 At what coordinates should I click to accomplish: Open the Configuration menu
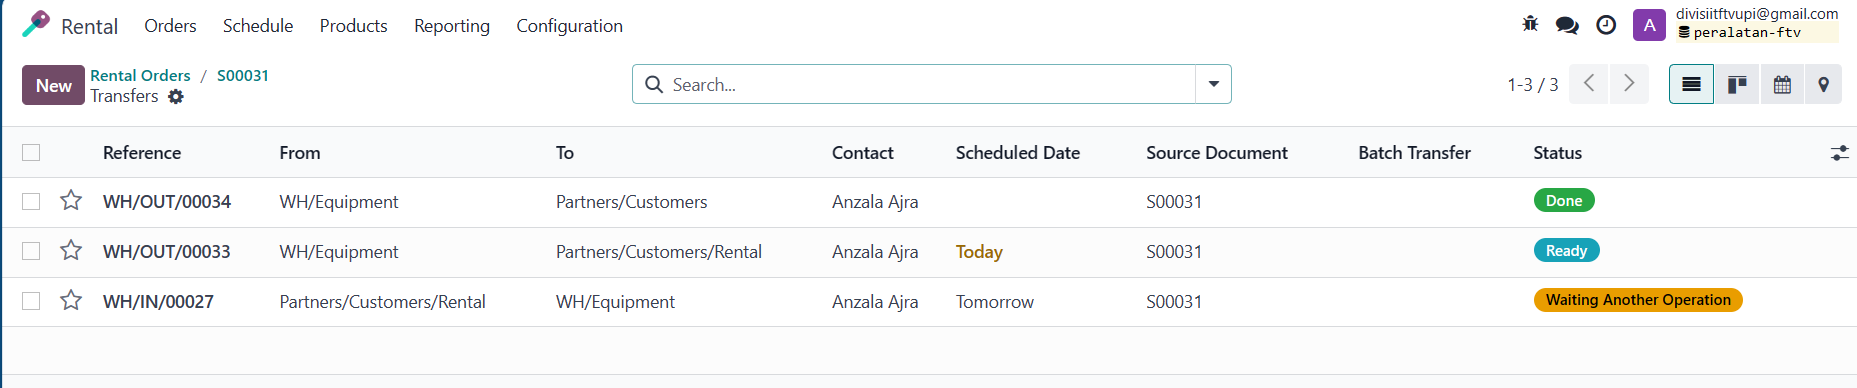click(x=569, y=26)
